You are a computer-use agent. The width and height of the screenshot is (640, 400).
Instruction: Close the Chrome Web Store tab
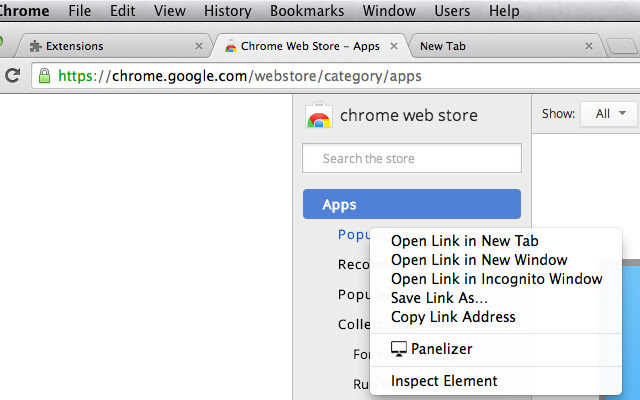coord(394,46)
